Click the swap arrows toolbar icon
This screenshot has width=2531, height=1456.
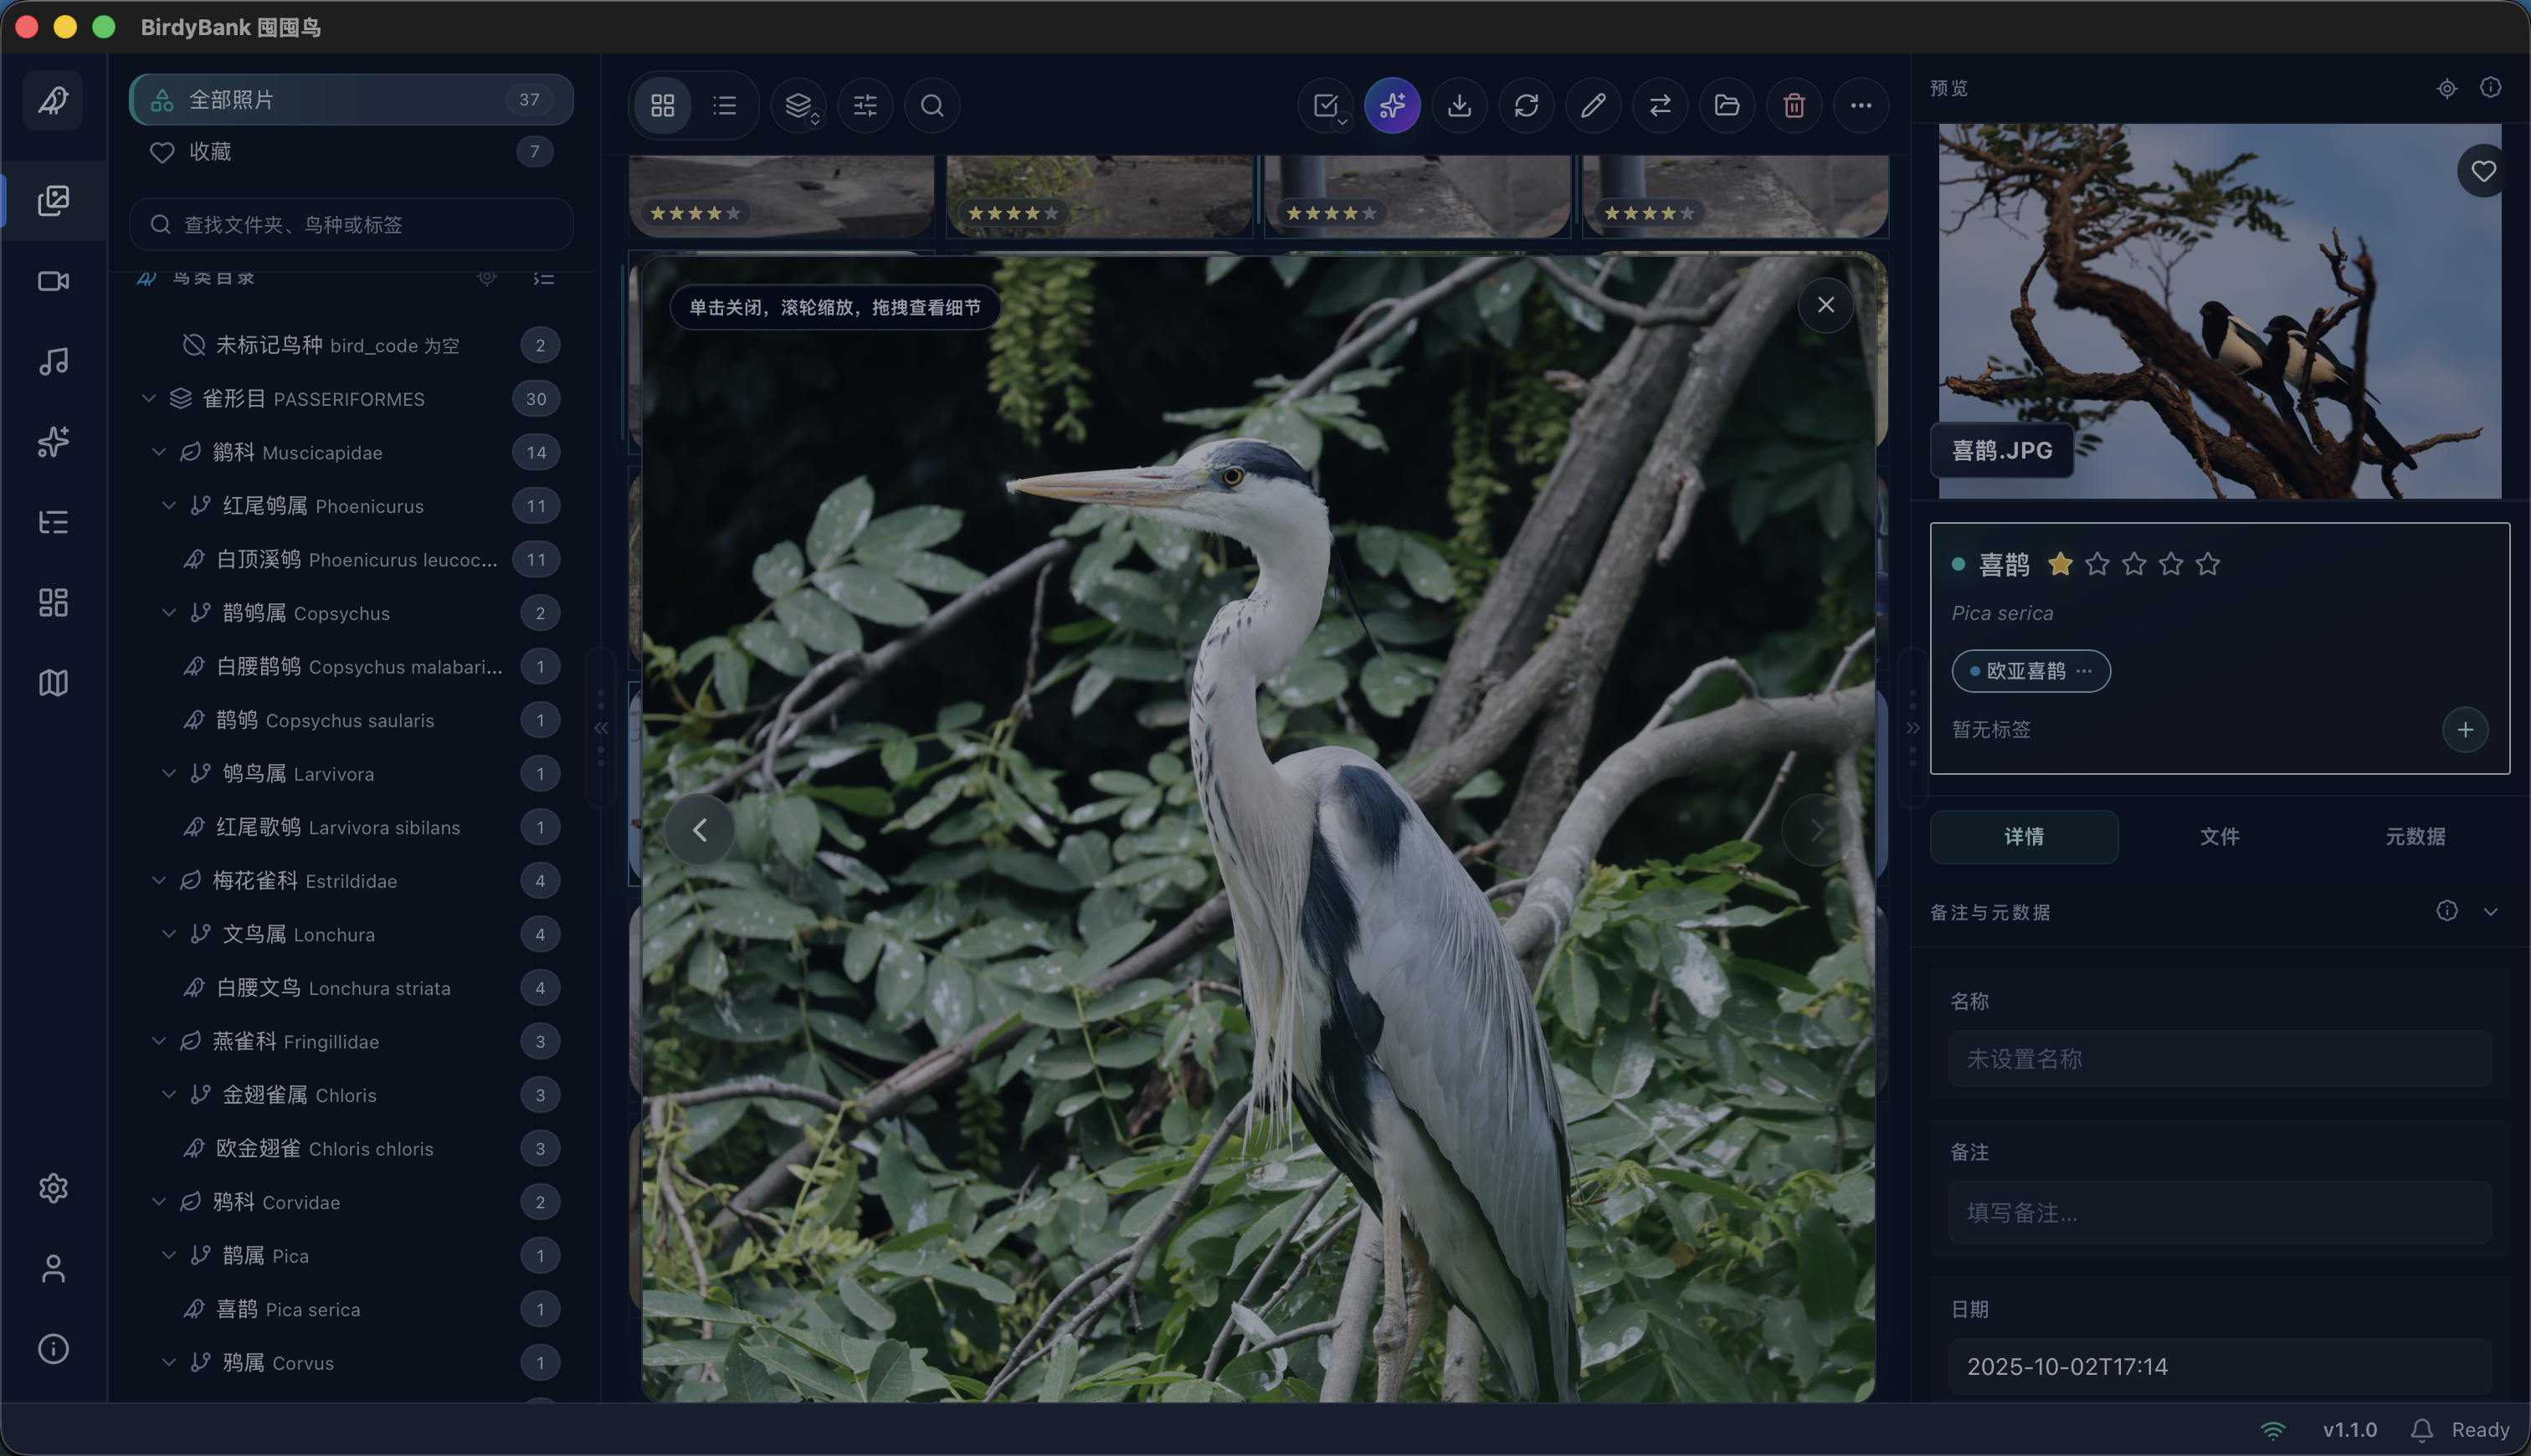[x=1660, y=105]
